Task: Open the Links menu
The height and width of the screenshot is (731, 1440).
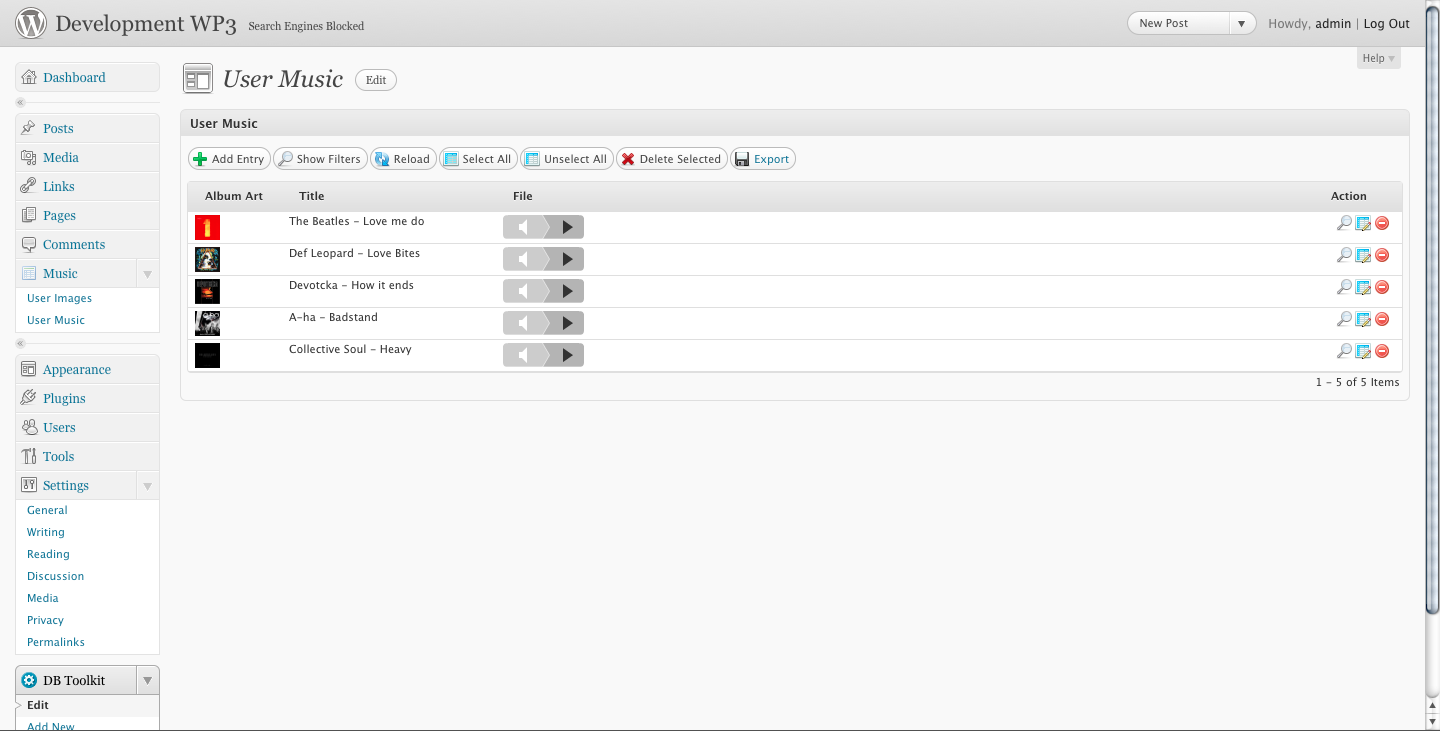Action: tap(87, 186)
